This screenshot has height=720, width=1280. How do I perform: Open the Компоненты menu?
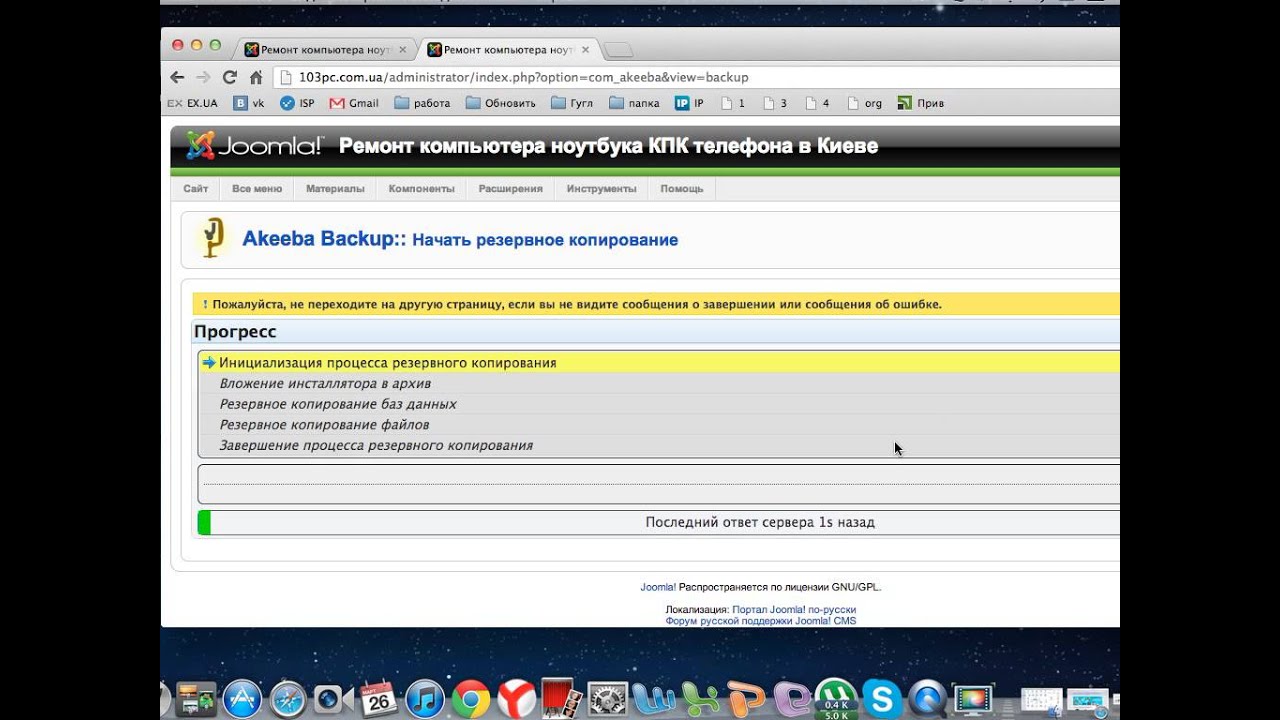[421, 188]
